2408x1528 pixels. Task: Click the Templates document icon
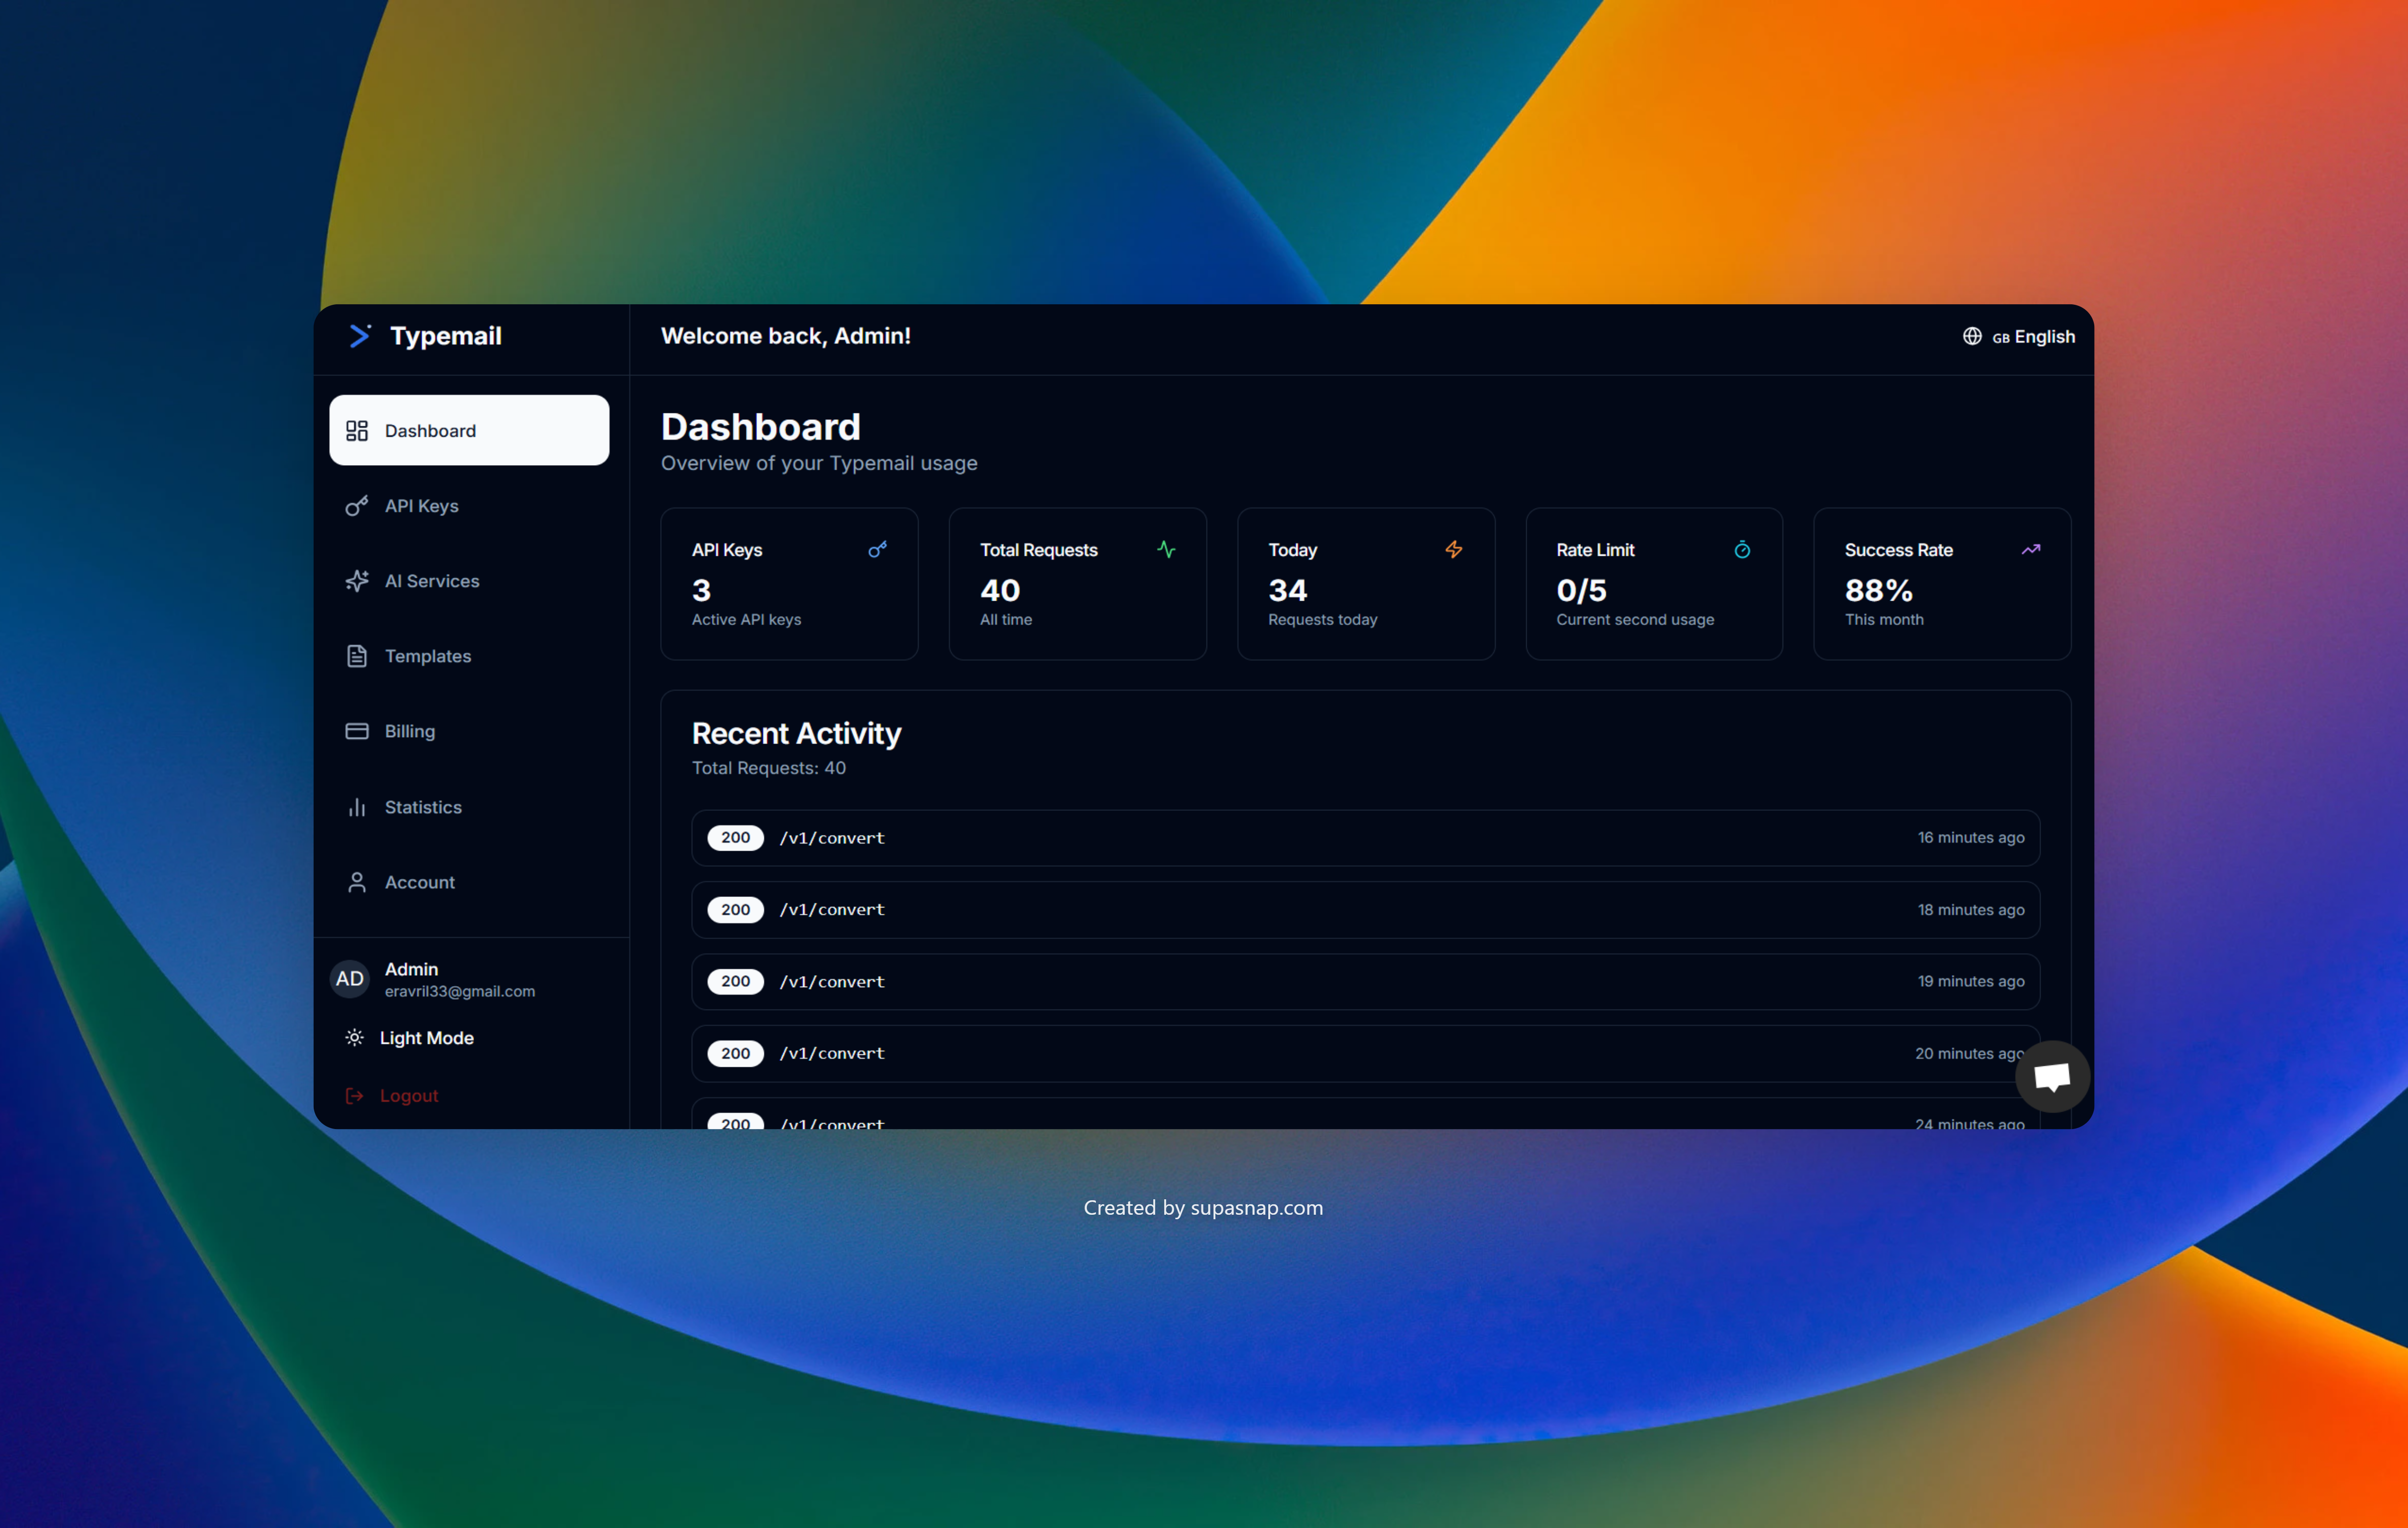(357, 656)
